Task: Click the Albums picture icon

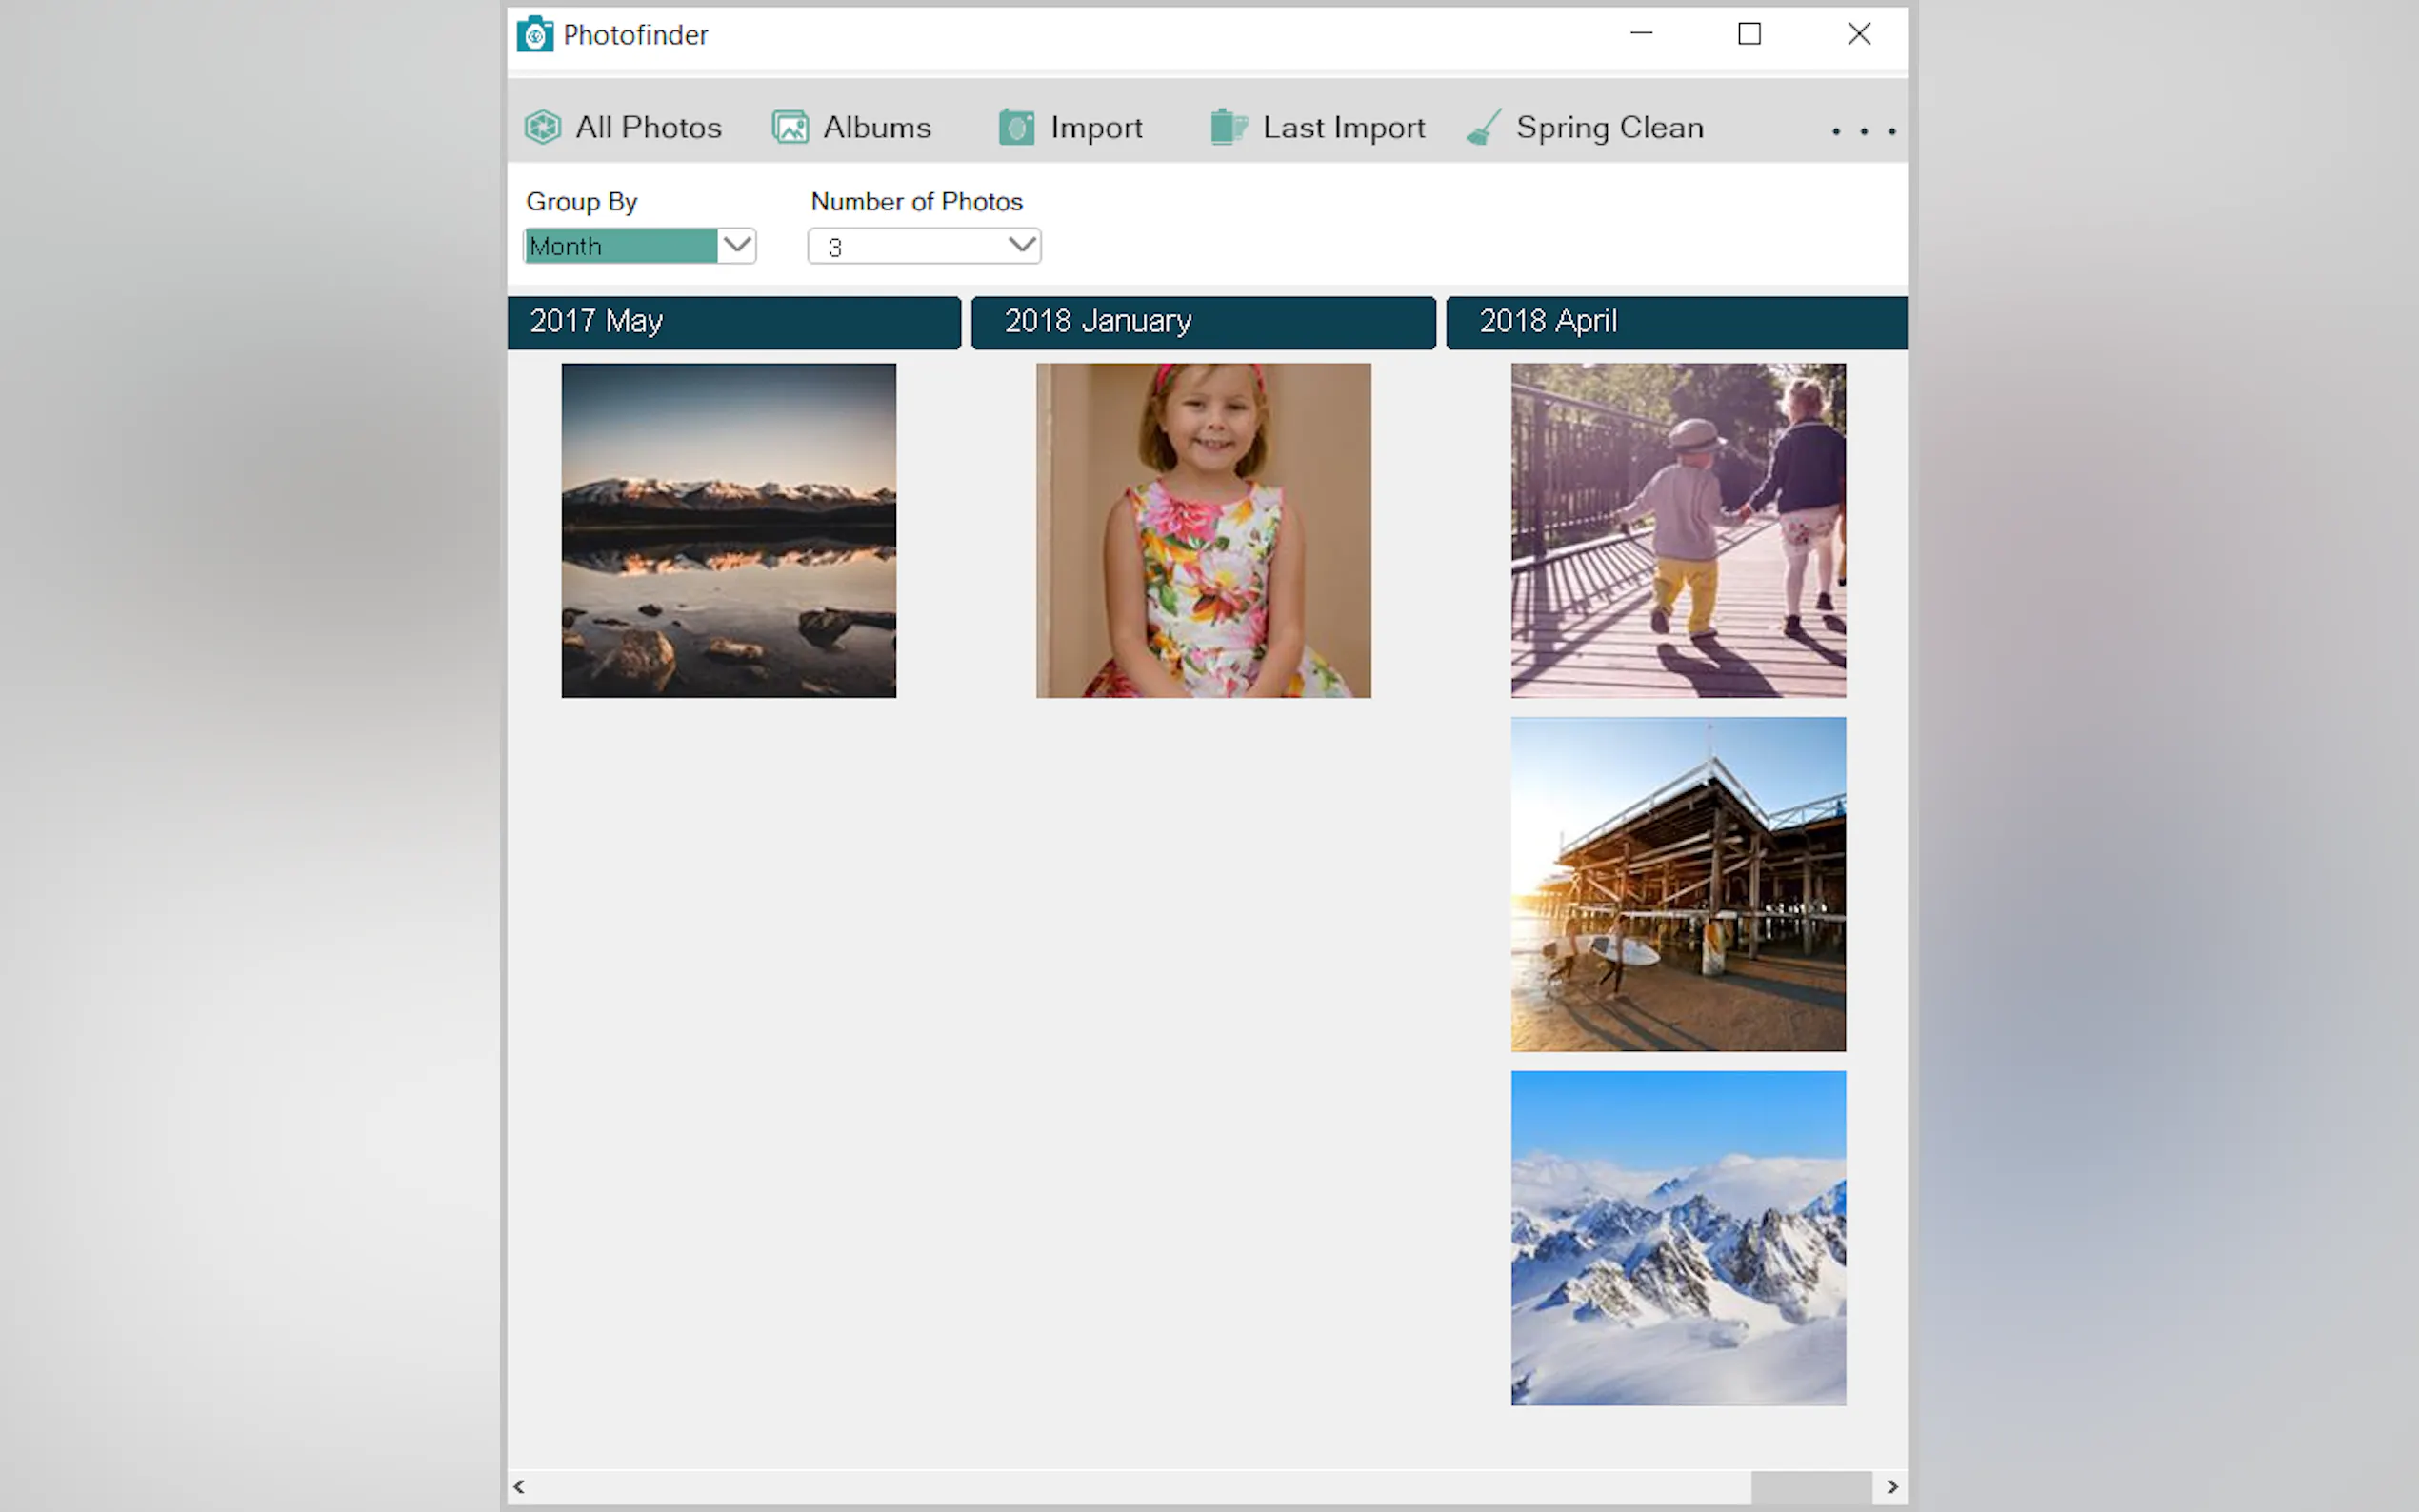Action: 790,127
